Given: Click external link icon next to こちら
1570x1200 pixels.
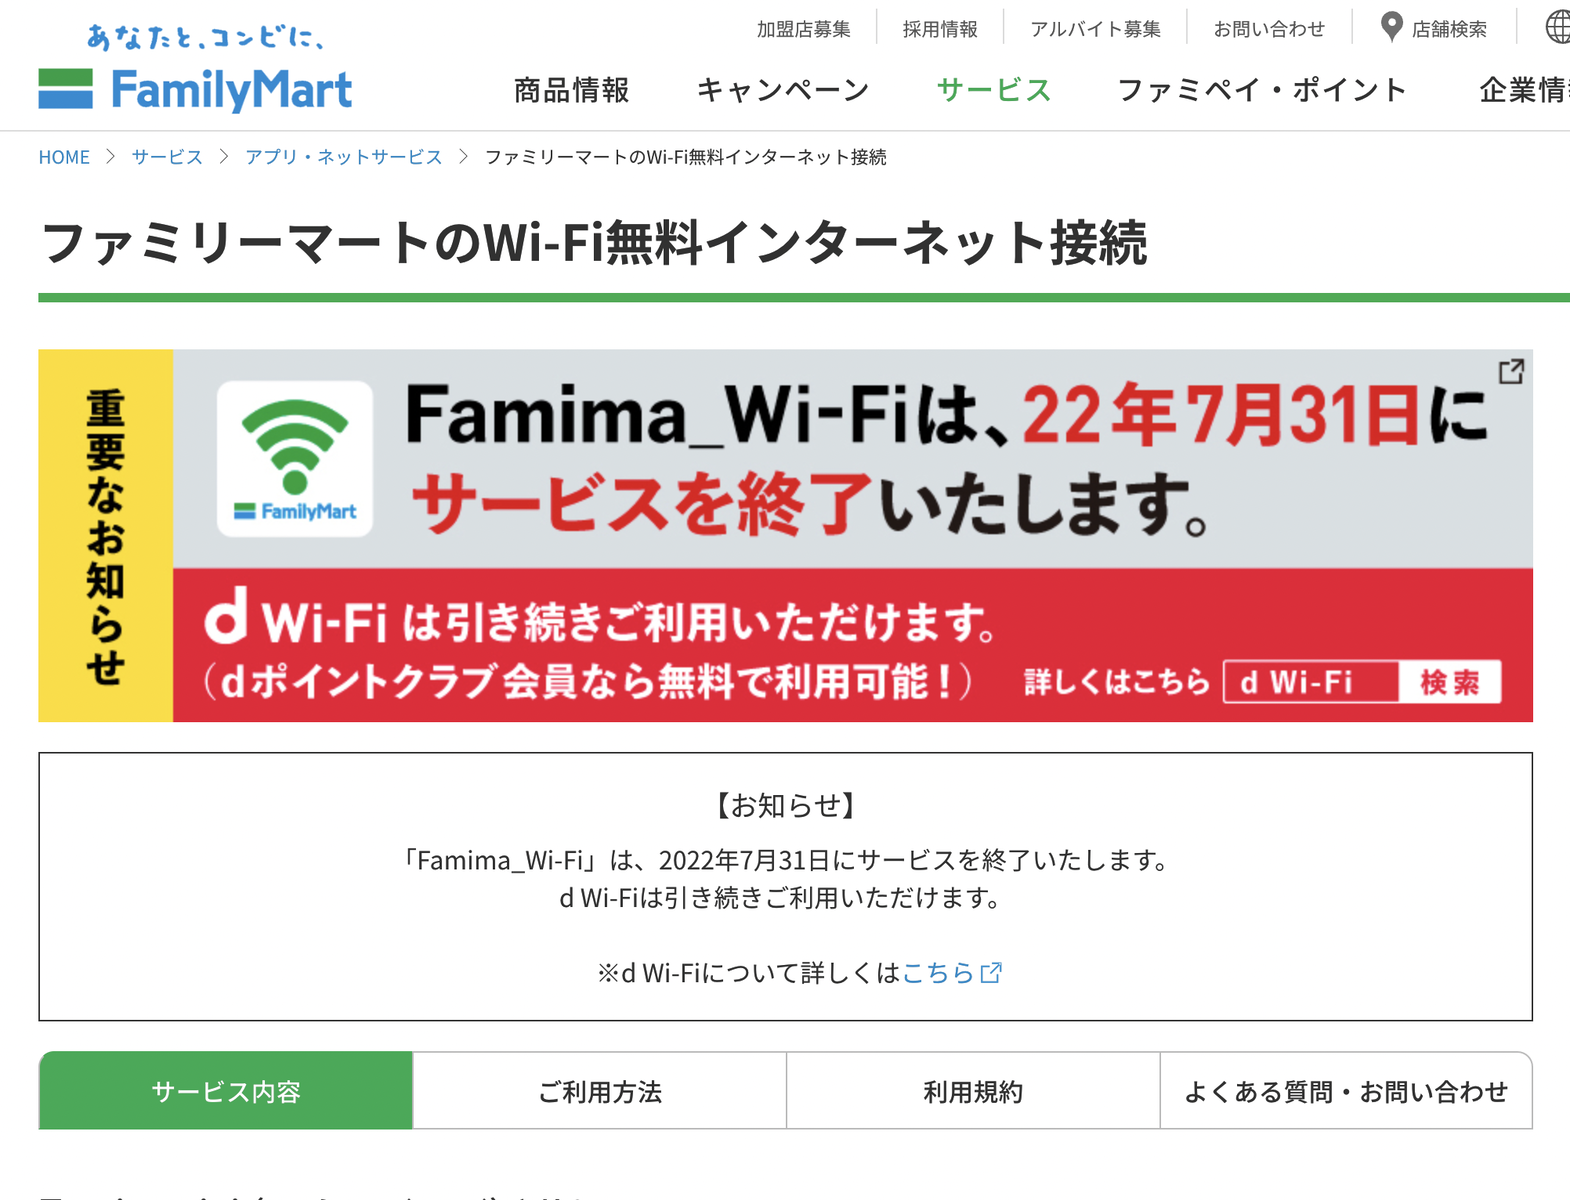Looking at the screenshot, I should [x=991, y=973].
